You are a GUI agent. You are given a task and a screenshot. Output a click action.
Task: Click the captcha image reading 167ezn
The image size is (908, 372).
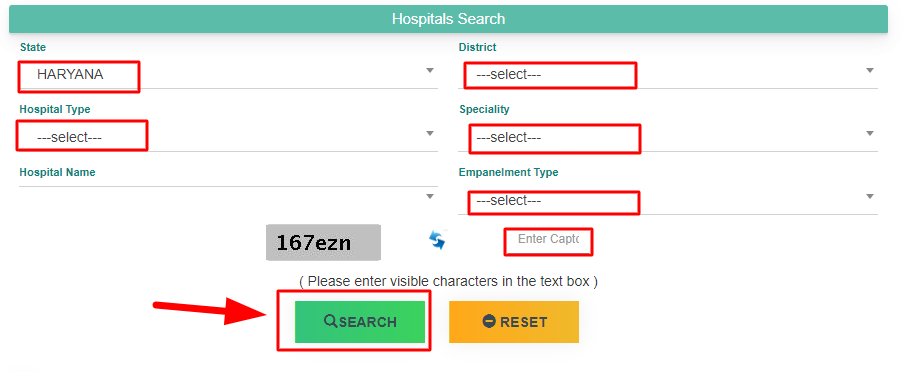323,242
